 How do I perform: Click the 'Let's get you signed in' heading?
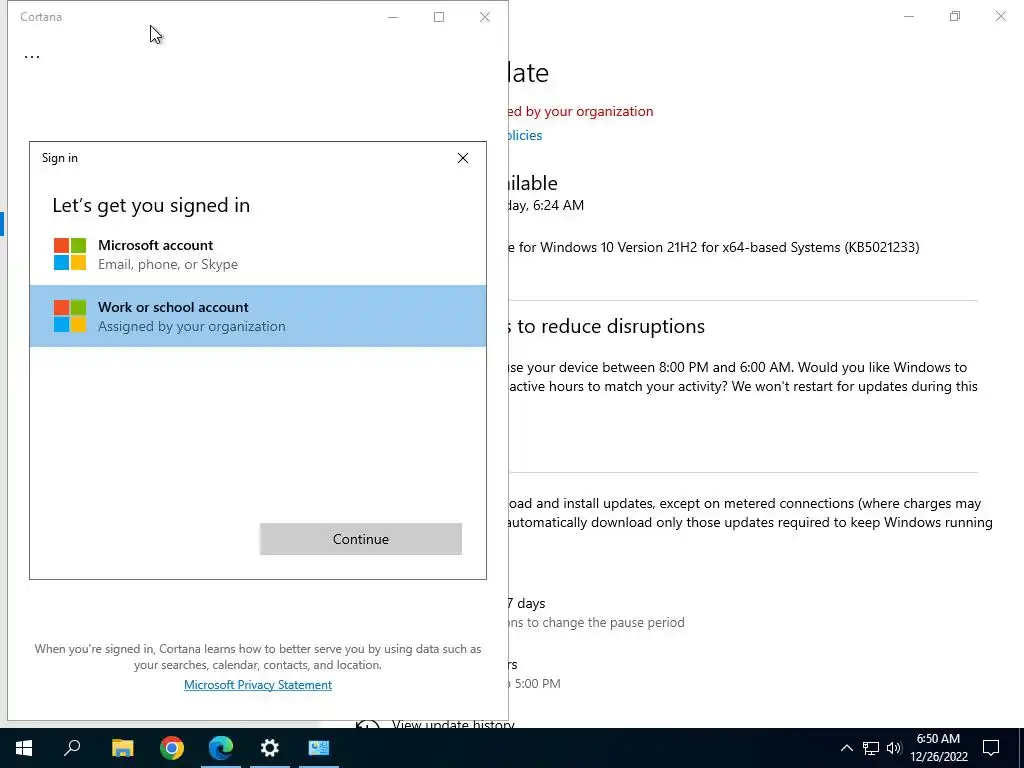[151, 205]
